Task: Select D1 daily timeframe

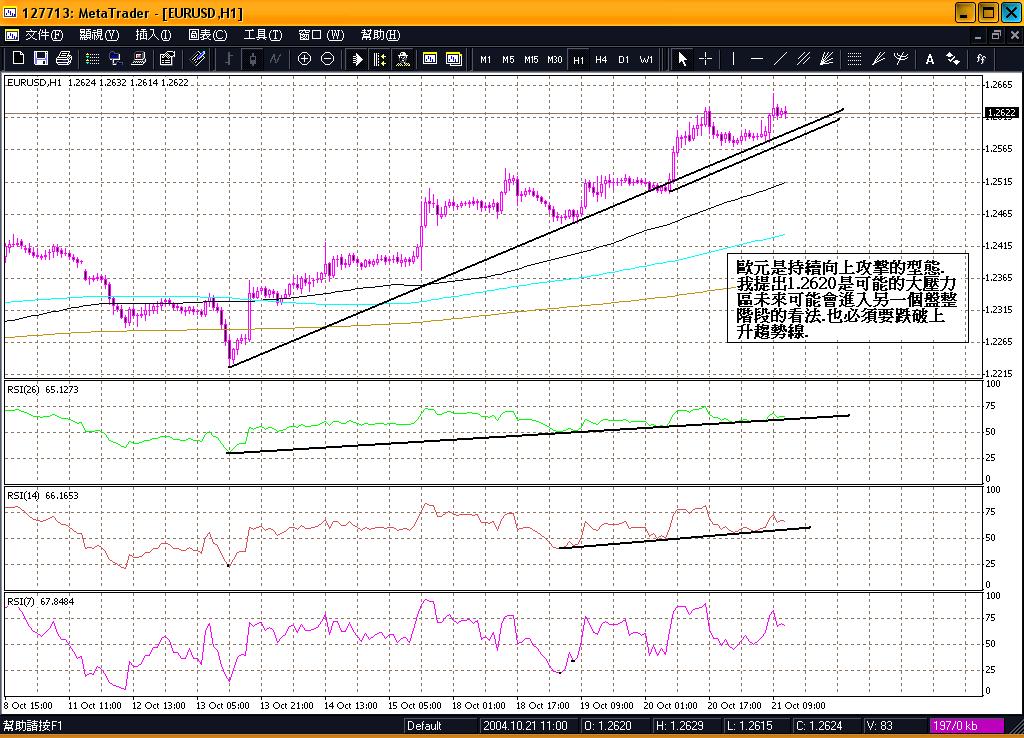Action: pos(624,59)
